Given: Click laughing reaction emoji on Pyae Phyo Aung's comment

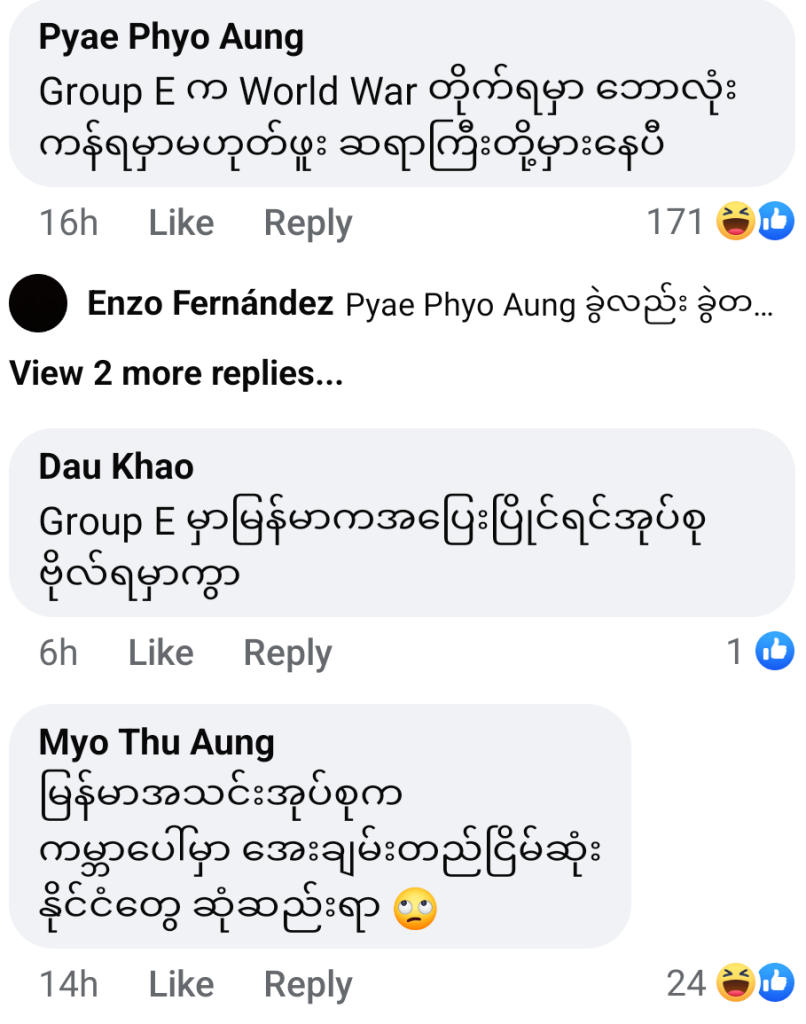Looking at the screenshot, I should [x=736, y=222].
